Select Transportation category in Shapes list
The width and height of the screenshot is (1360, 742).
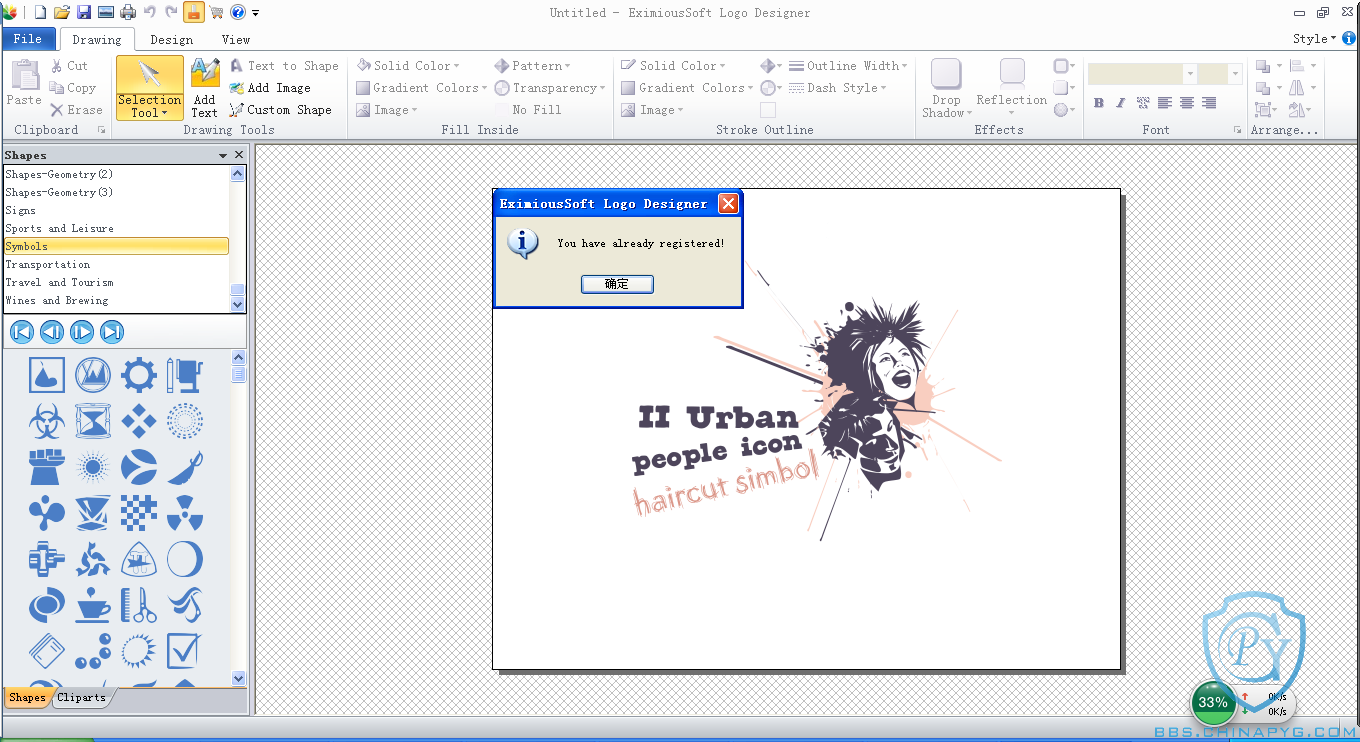click(116, 264)
